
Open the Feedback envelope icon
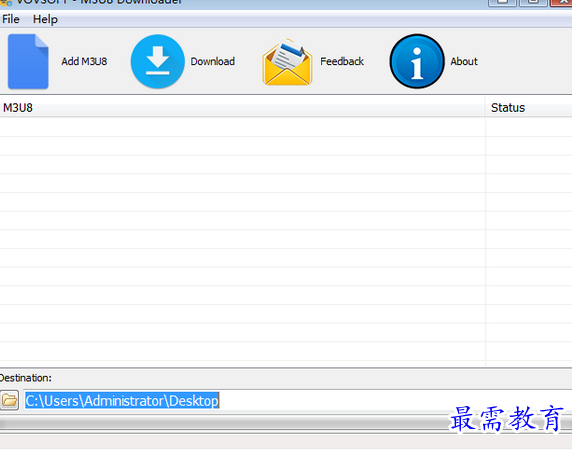287,62
